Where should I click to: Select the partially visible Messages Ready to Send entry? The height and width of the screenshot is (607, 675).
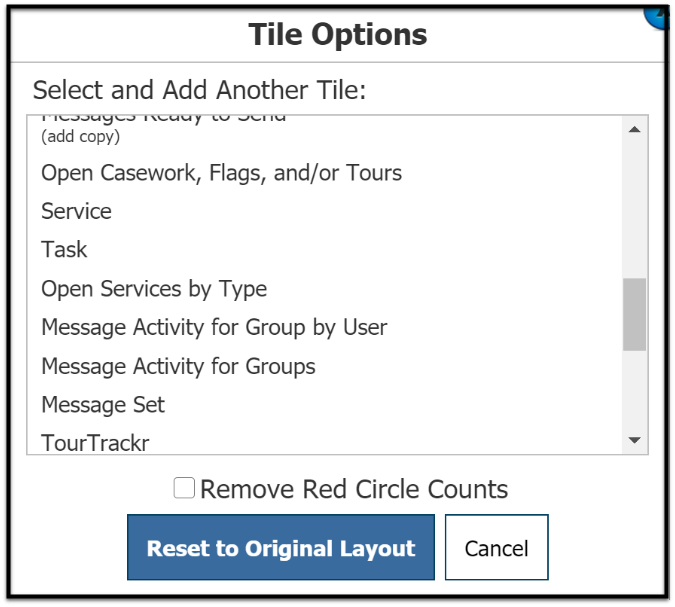(163, 118)
